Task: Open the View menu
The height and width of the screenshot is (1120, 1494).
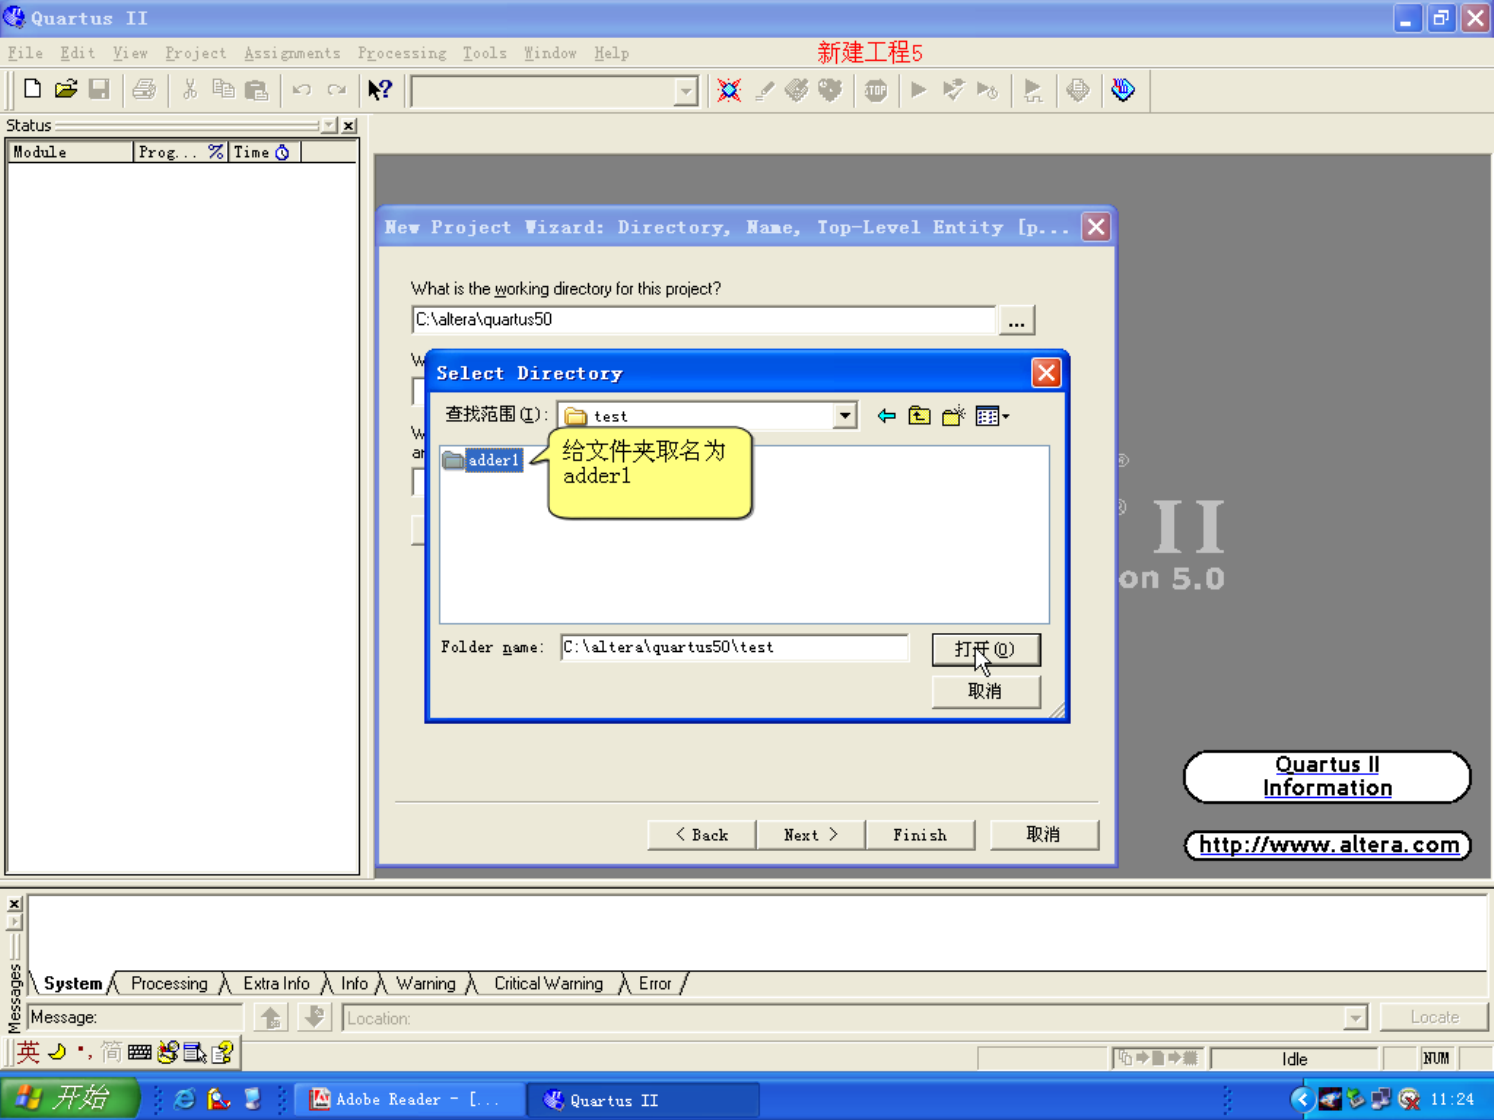Action: (130, 53)
